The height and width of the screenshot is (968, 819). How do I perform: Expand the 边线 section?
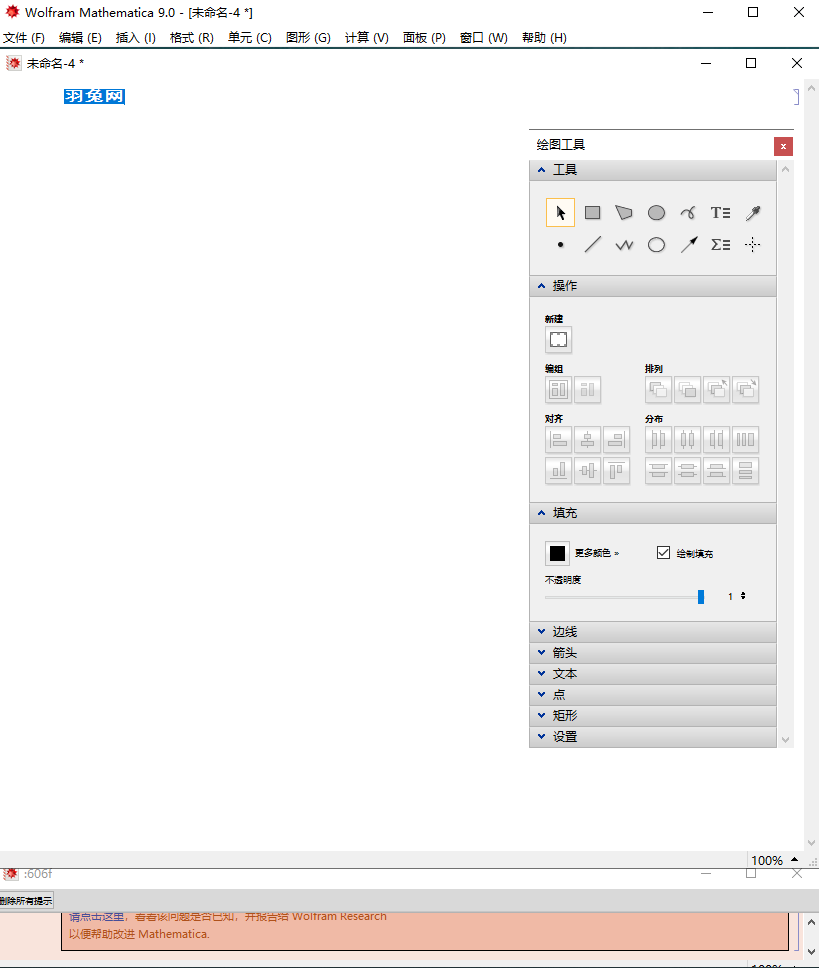tap(563, 631)
